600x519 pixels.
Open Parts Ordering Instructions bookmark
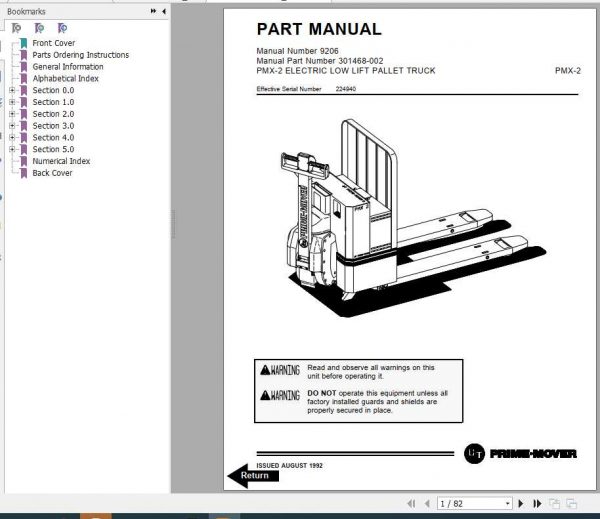pyautogui.click(x=81, y=55)
